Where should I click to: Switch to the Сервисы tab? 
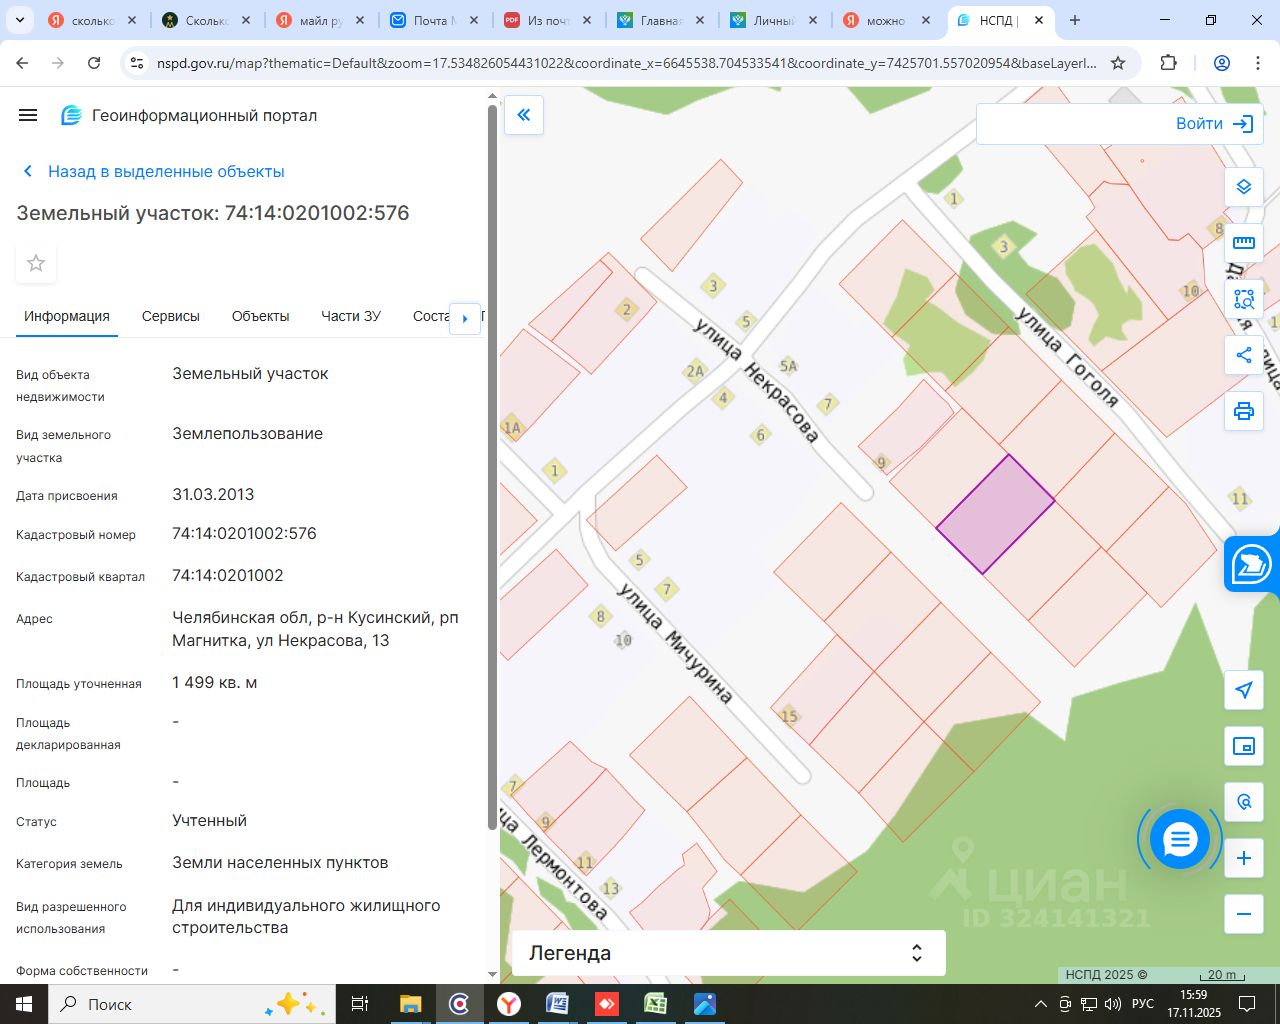tap(170, 316)
